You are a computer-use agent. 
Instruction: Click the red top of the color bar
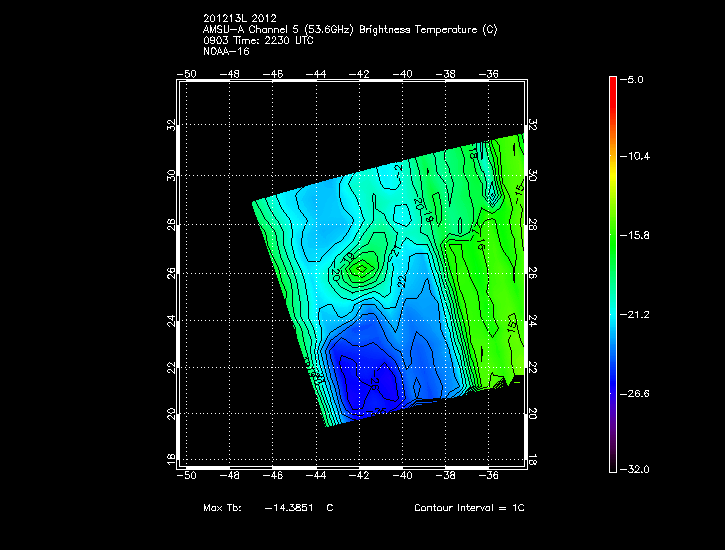click(x=613, y=85)
